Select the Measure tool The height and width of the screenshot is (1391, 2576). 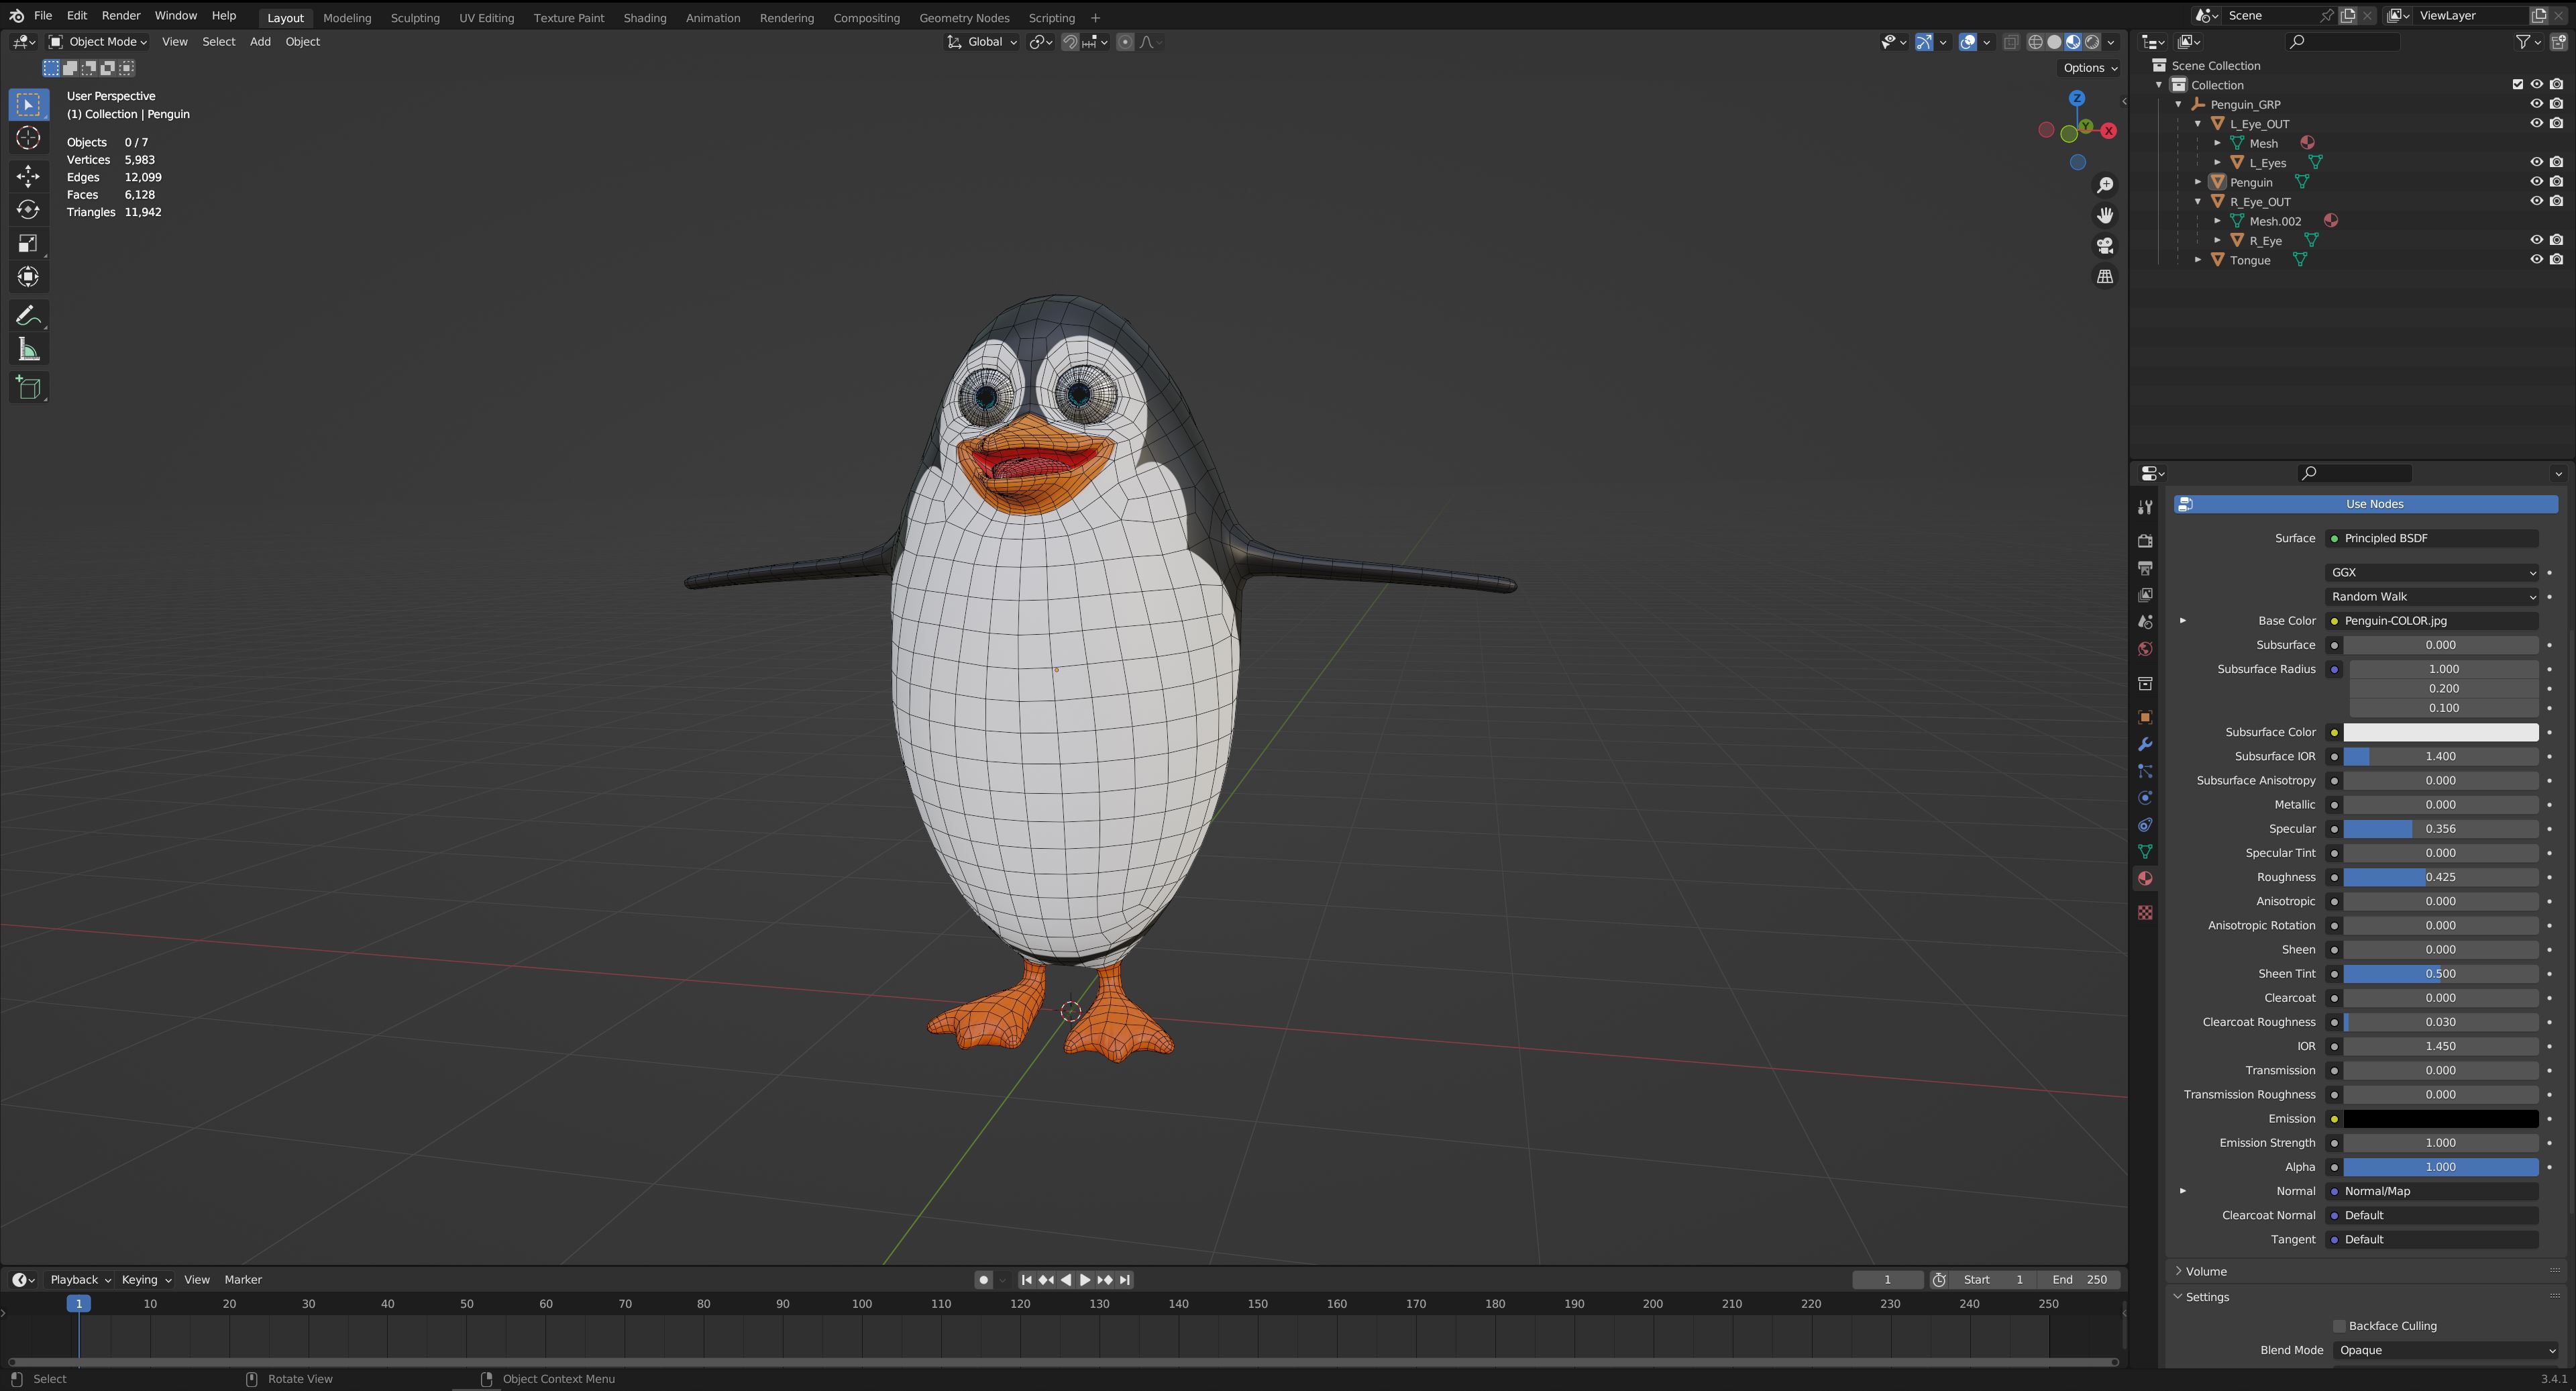28,350
